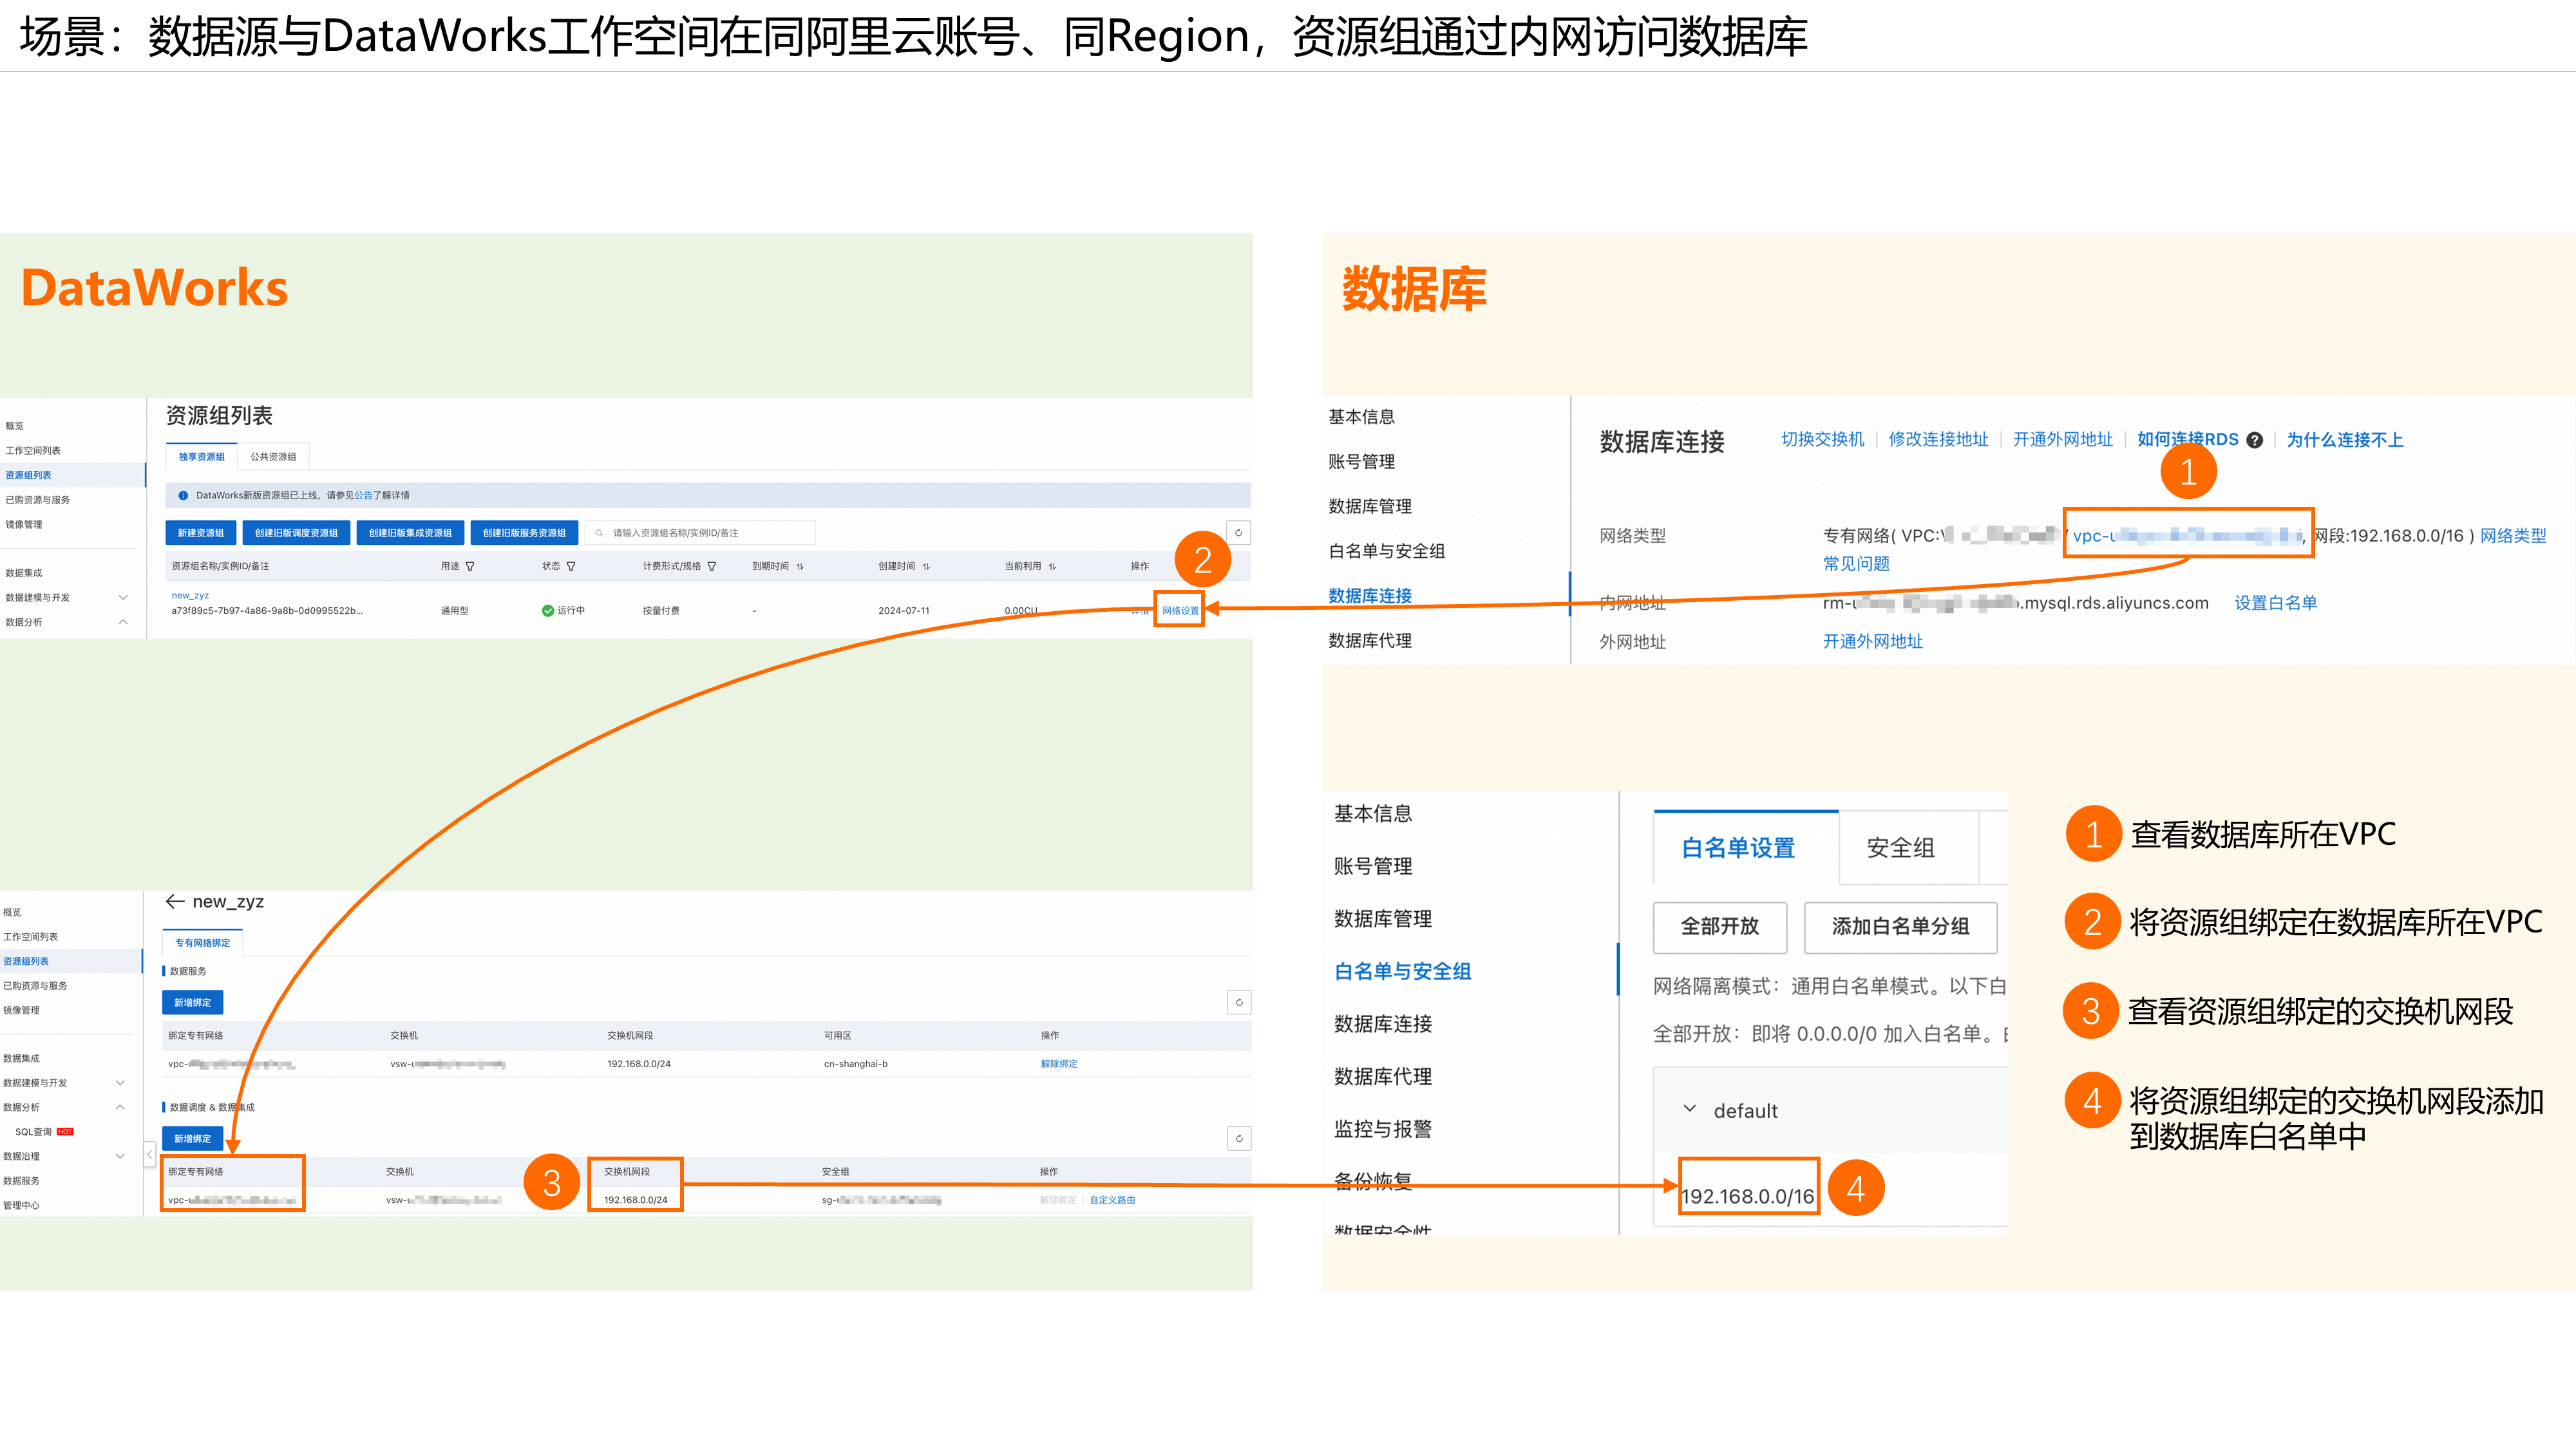Image resolution: width=2576 pixels, height=1449 pixels.
Task: Click 开通外网地址 in the 外网地址 row
Action: pyautogui.click(x=1872, y=641)
